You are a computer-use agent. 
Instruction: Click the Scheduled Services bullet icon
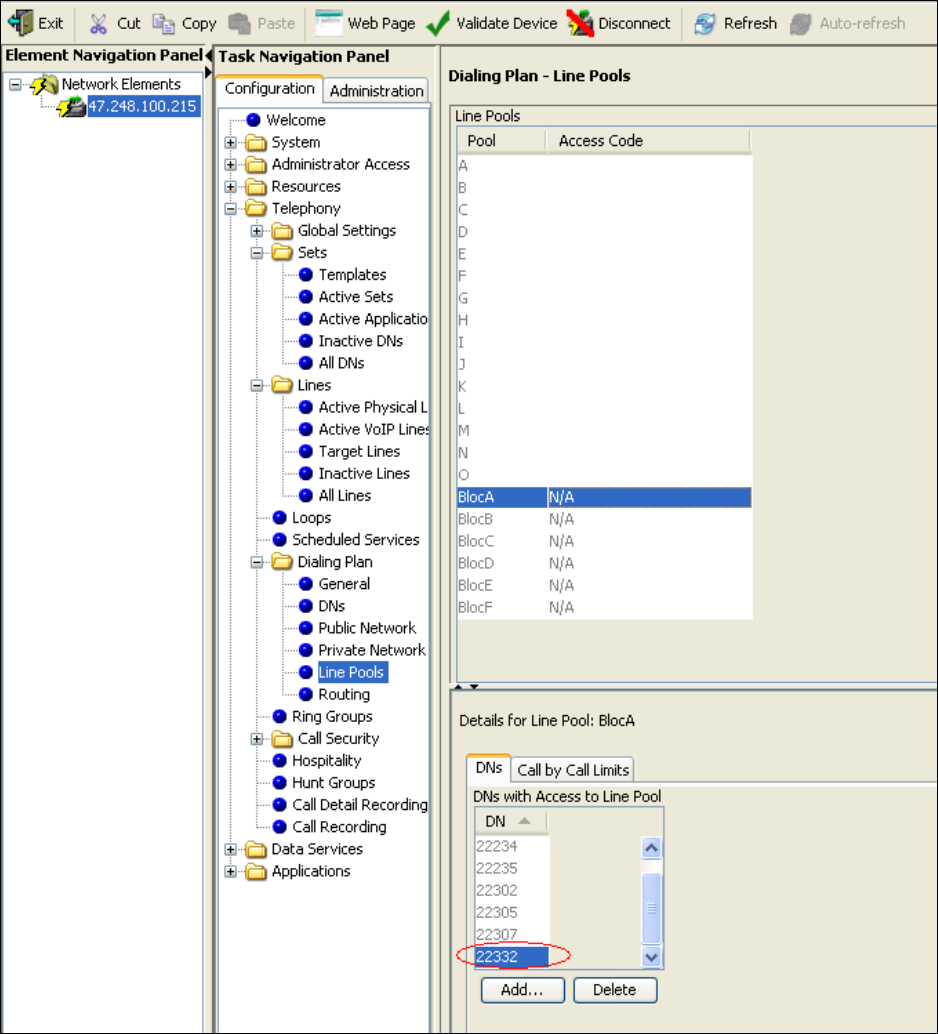[x=280, y=539]
